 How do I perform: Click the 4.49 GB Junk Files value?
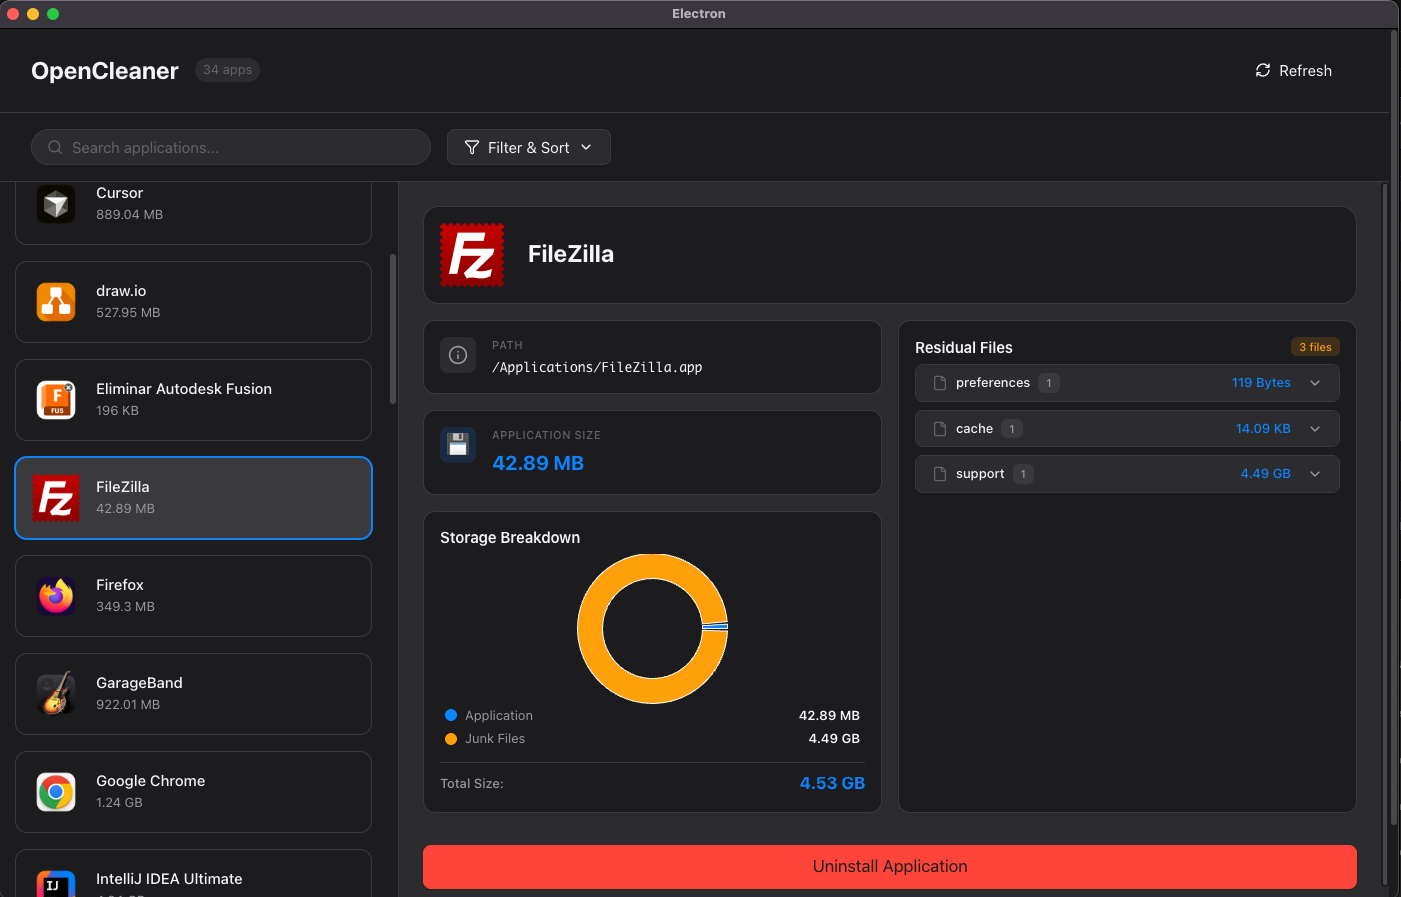834,739
